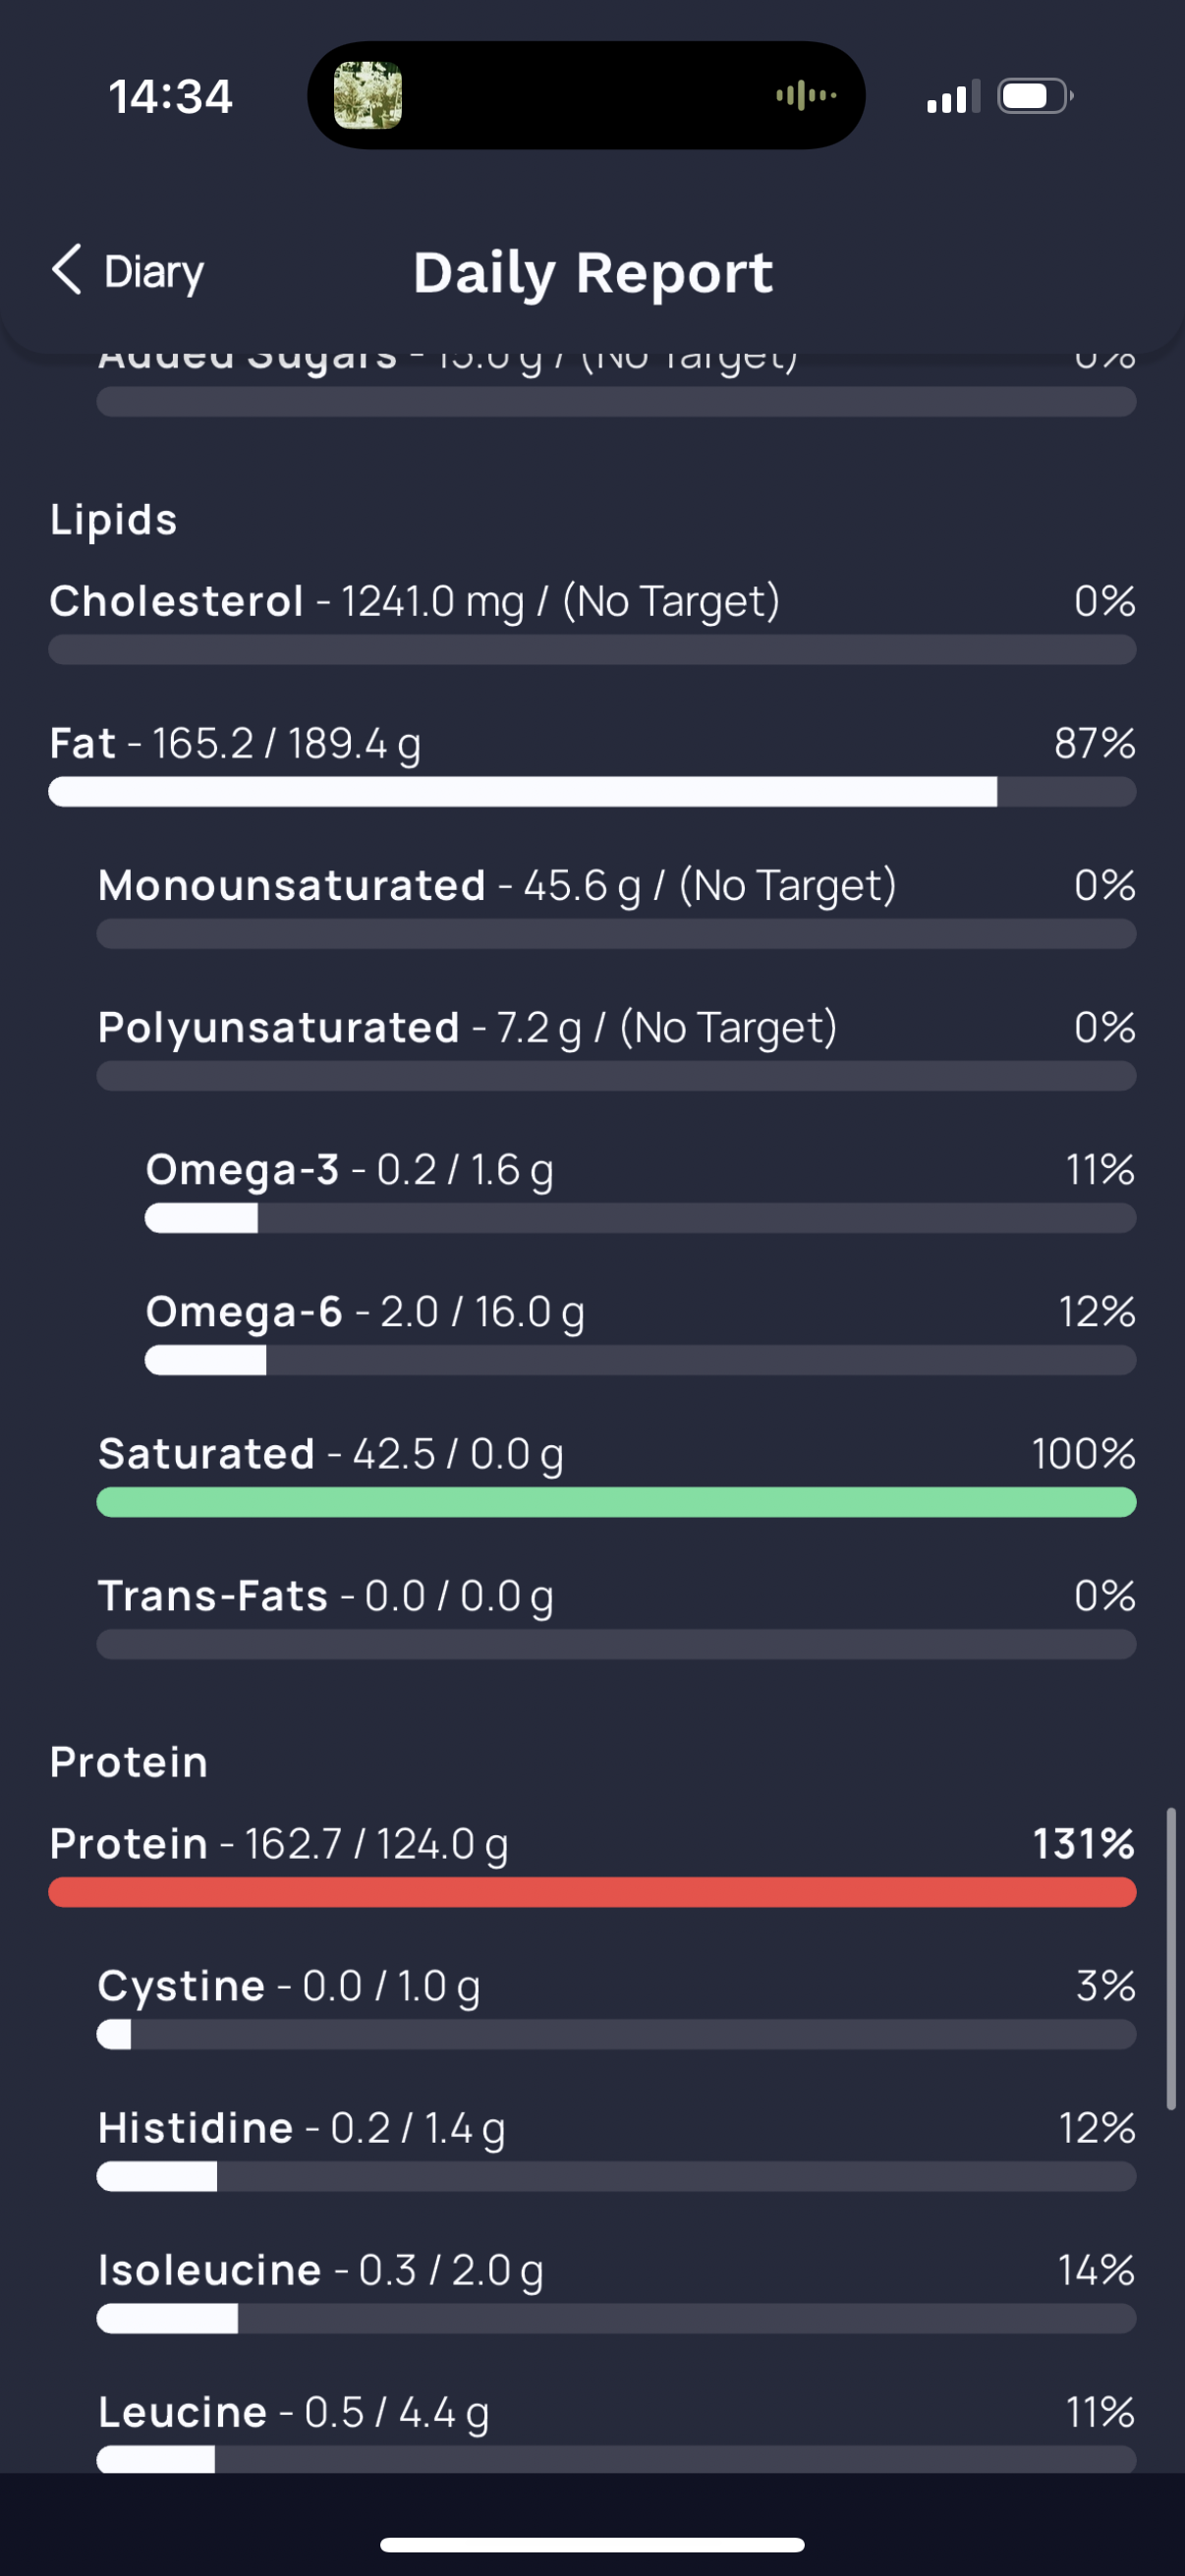The height and width of the screenshot is (2576, 1185).
Task: Tap the red Protein progress bar
Action: click(x=592, y=1892)
